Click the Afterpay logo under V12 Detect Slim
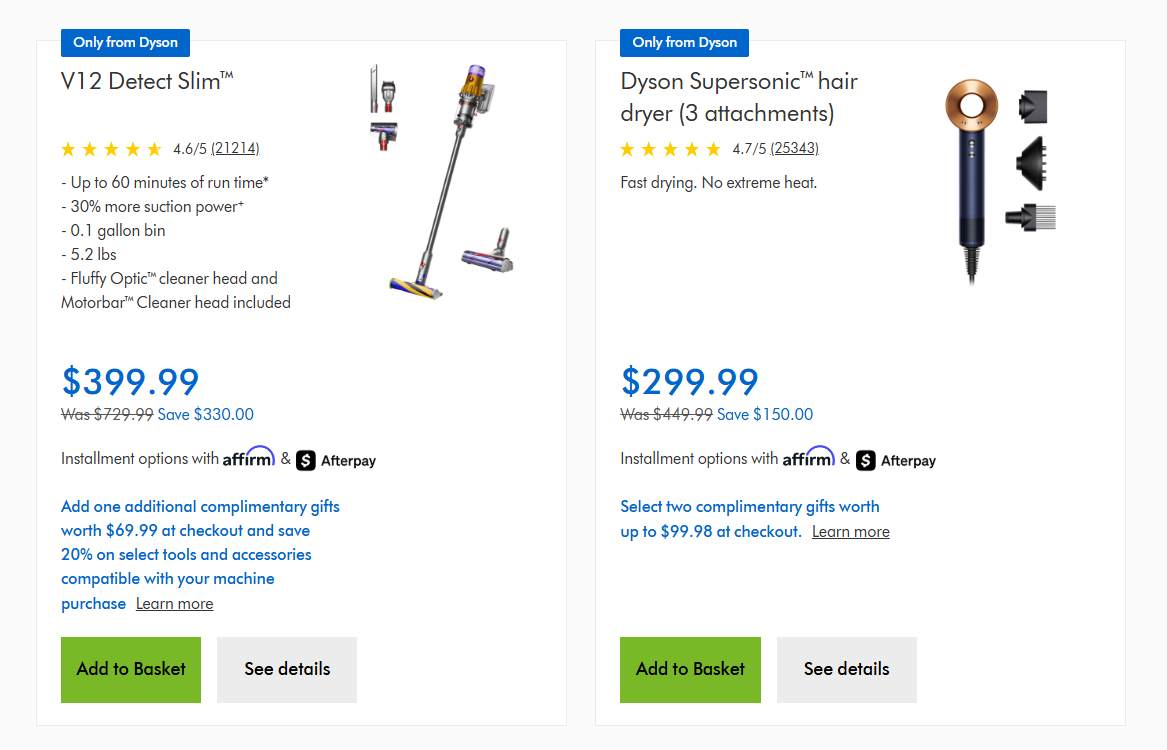The image size is (1167, 750). tap(336, 461)
